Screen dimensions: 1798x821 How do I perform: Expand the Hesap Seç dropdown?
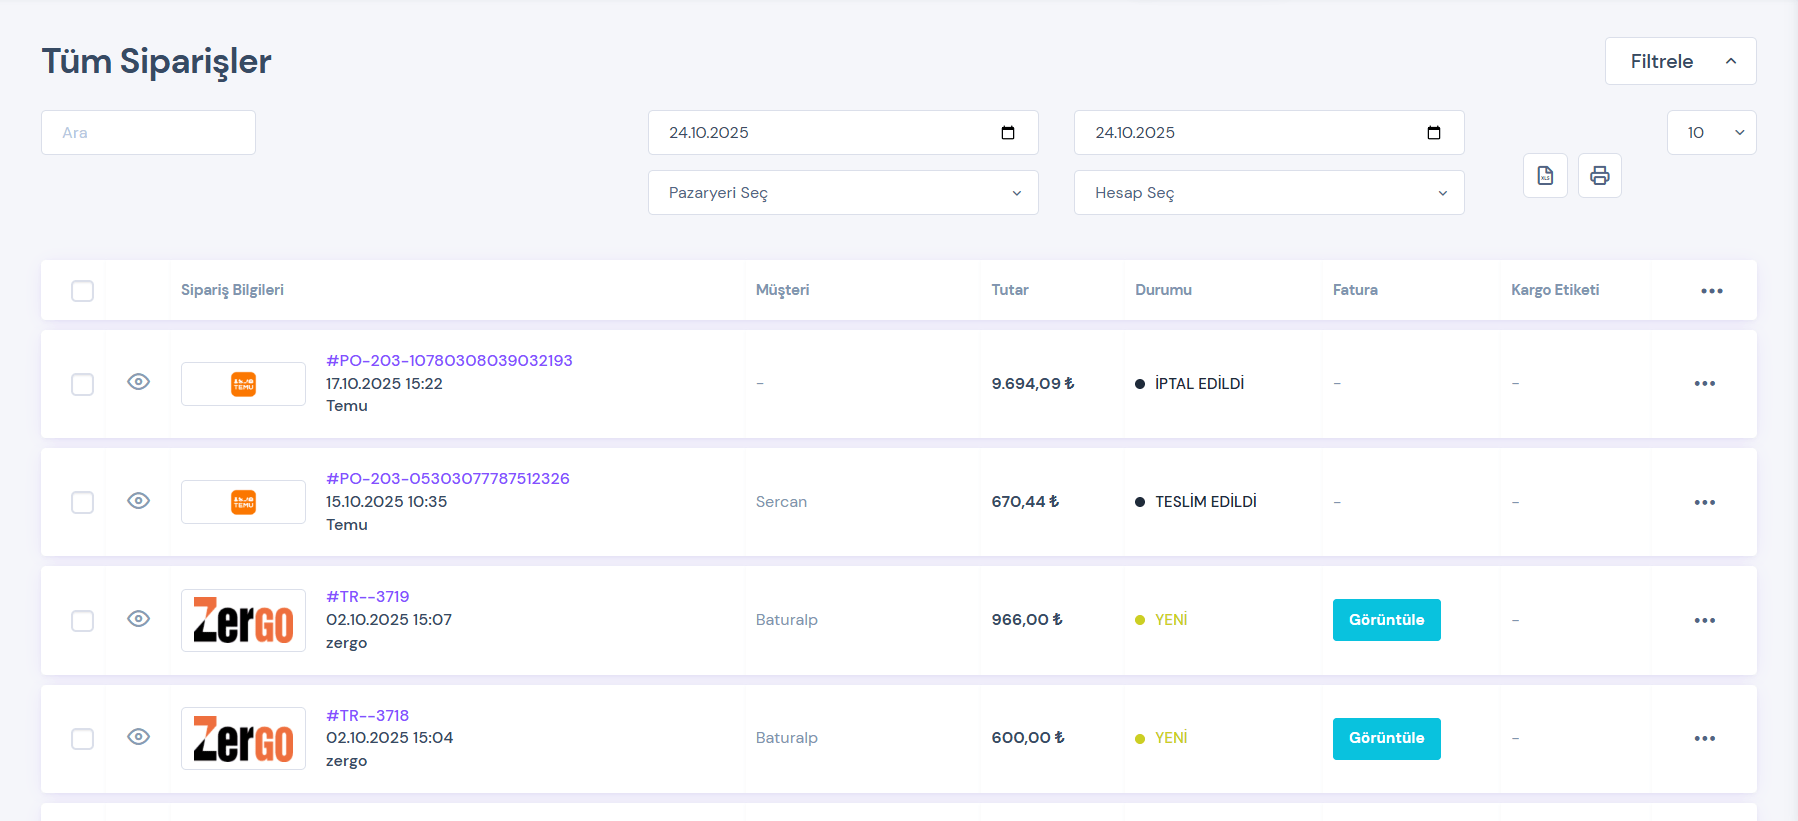1268,193
